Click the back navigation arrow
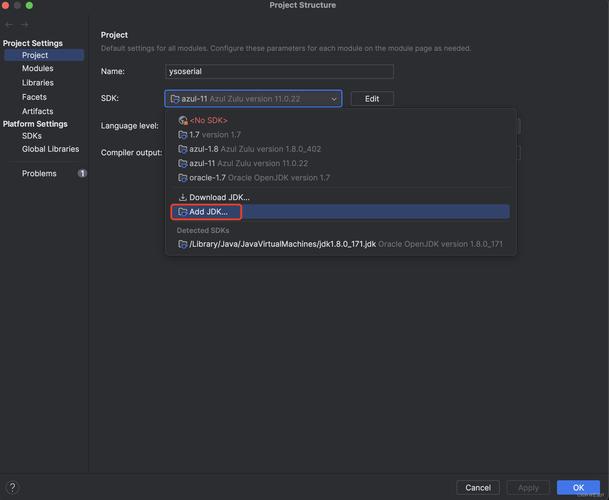 tap(9, 24)
